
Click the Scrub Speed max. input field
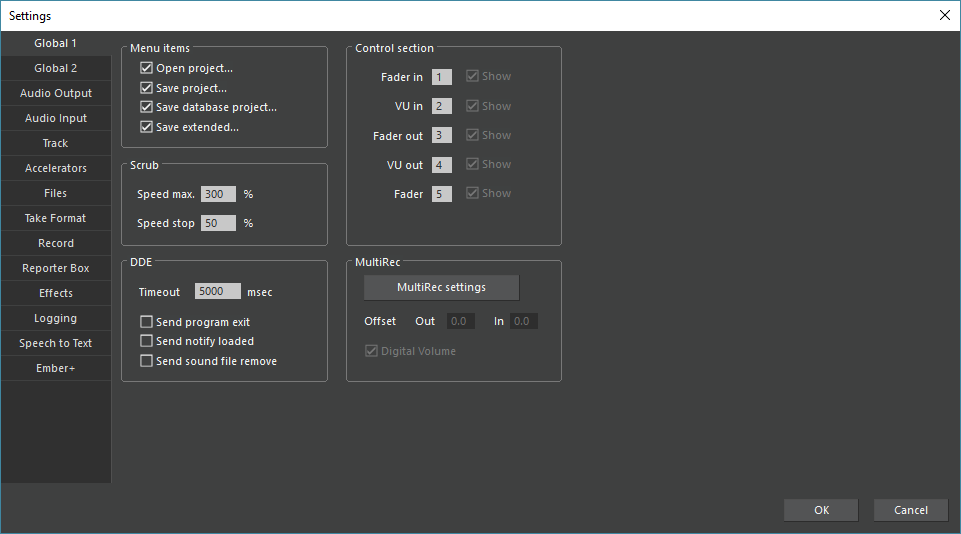point(218,194)
